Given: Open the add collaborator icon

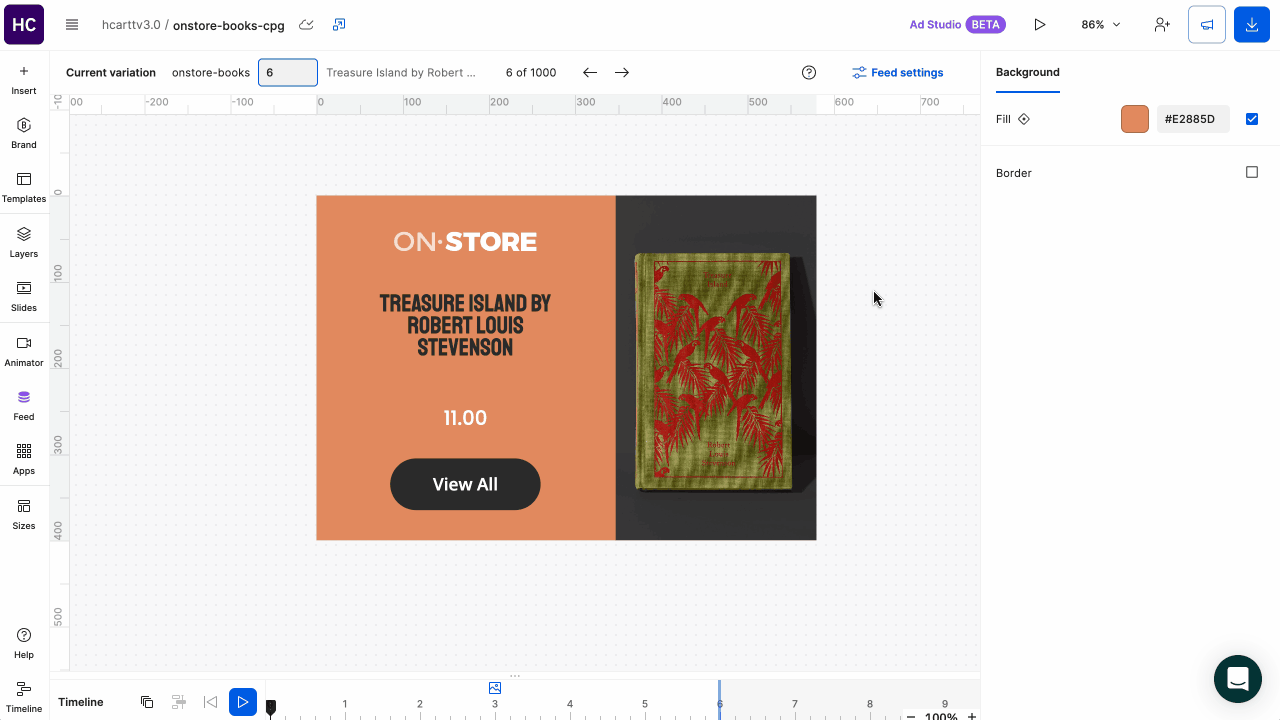Looking at the screenshot, I should coord(1162,25).
